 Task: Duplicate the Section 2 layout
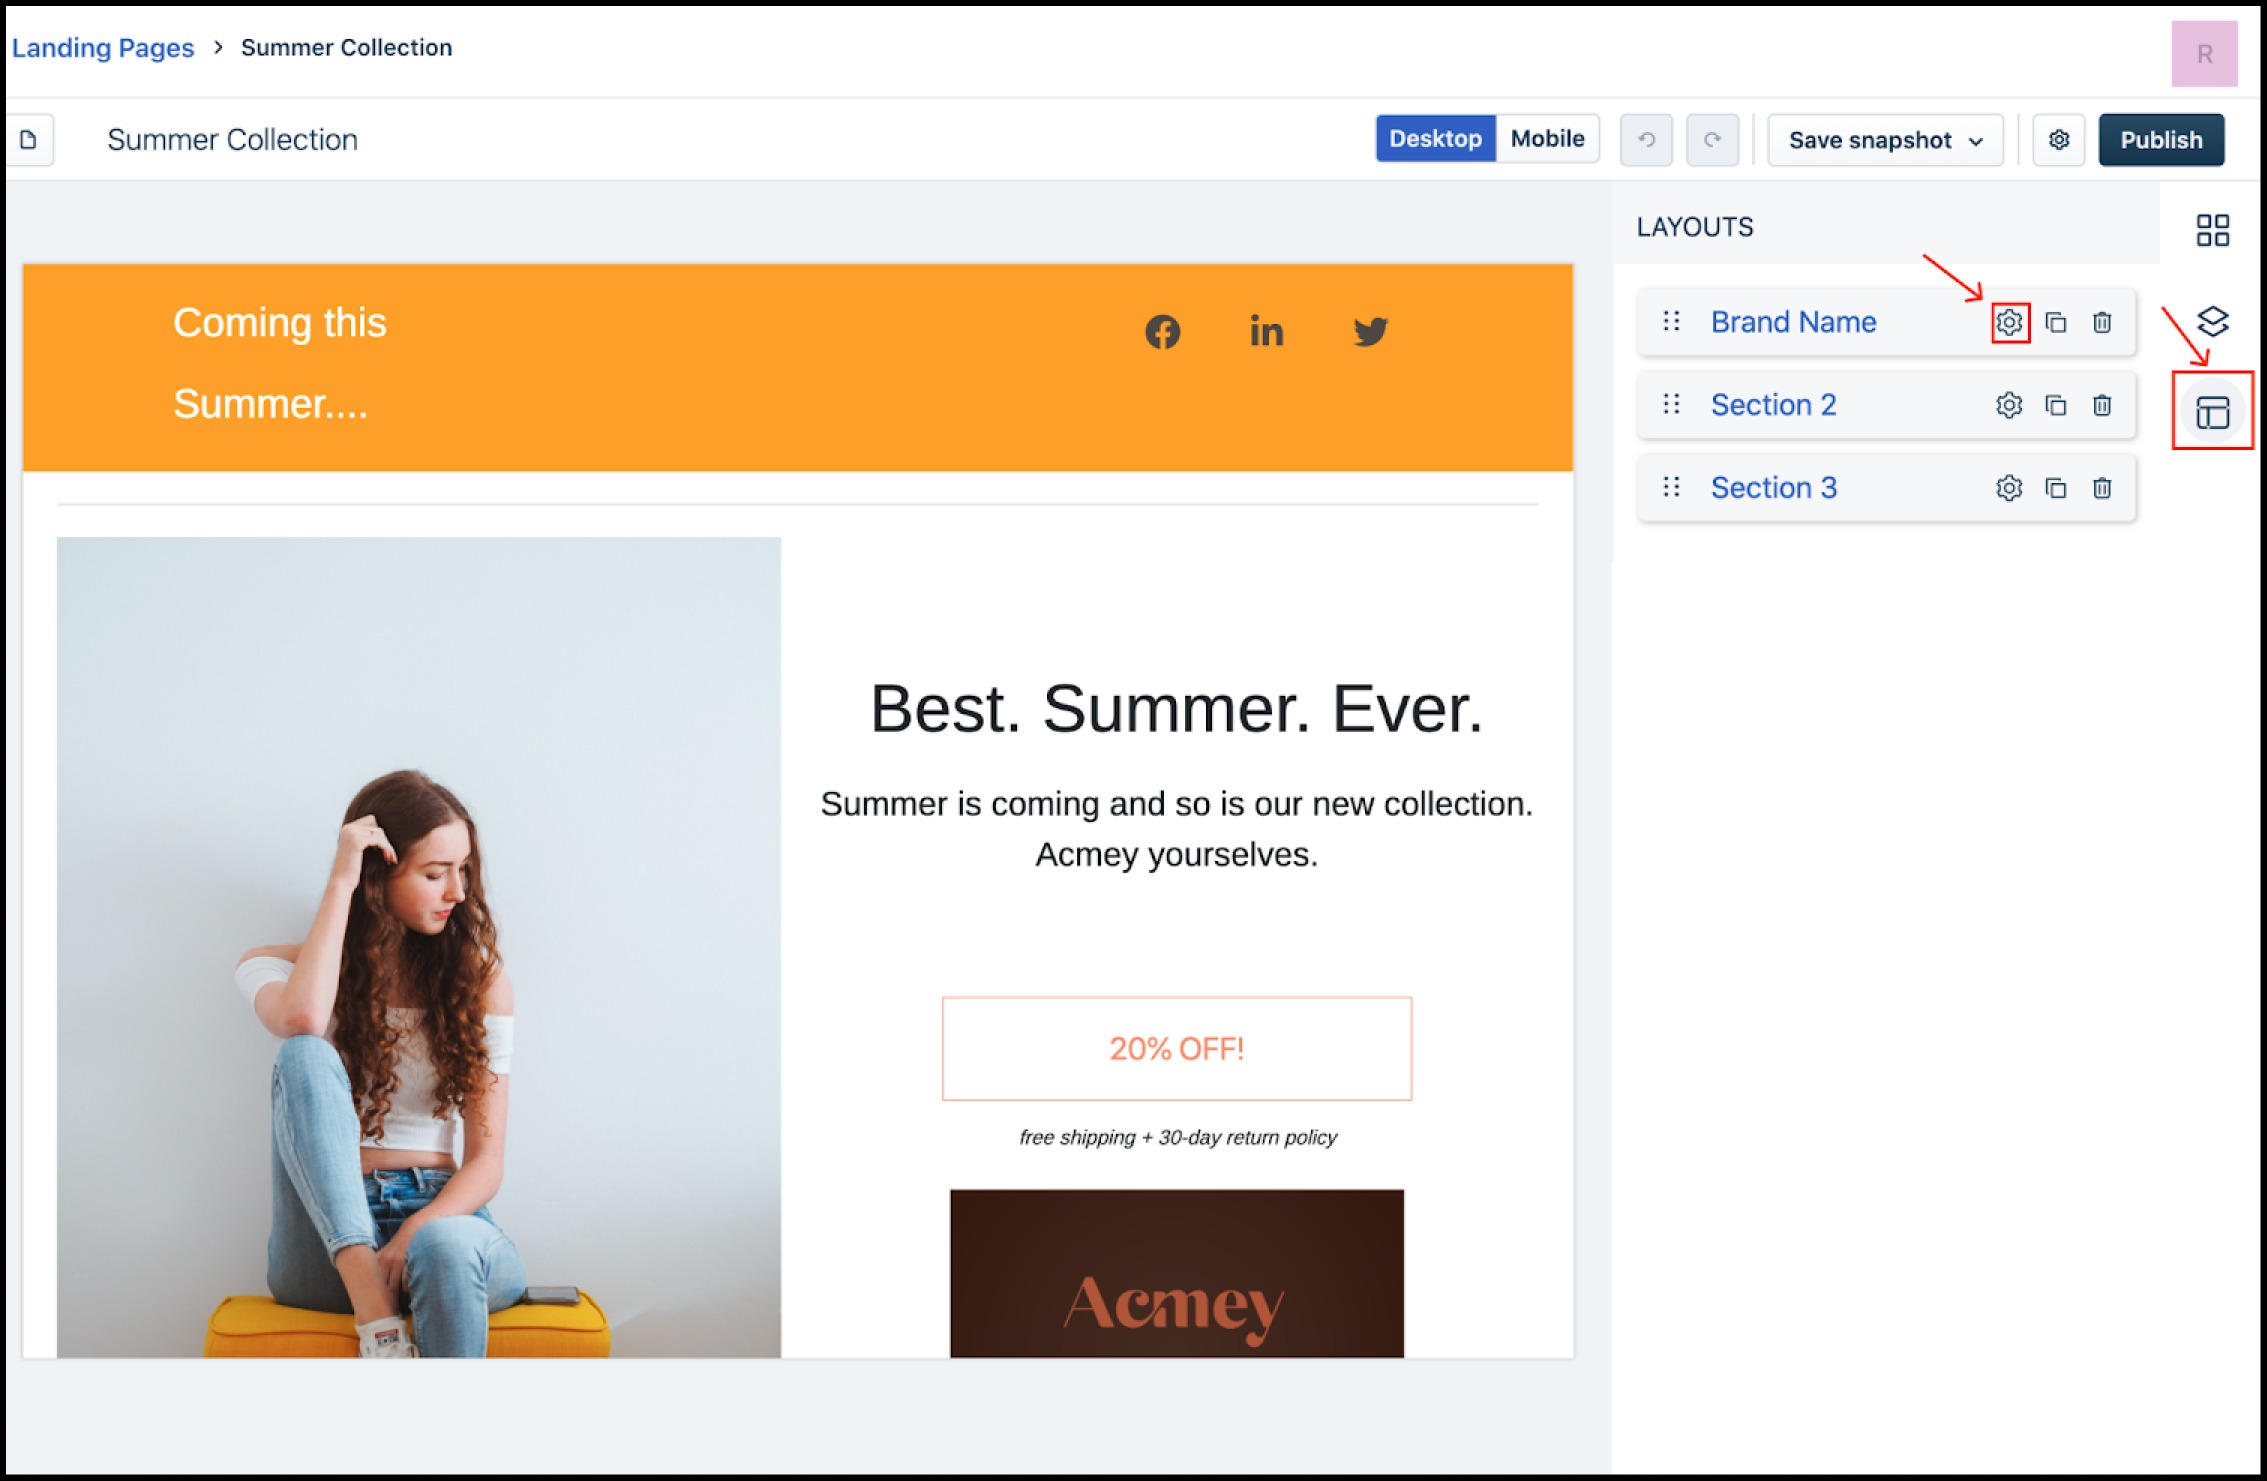pos(2055,405)
